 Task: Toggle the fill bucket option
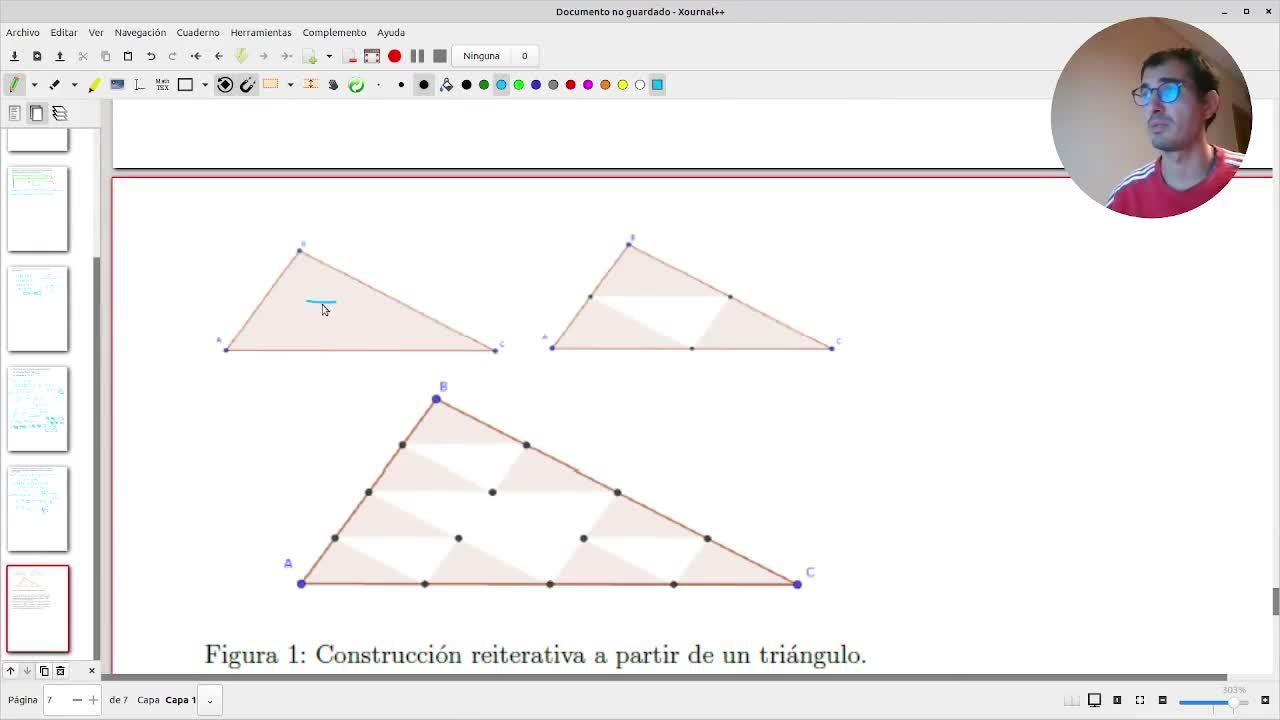pos(446,85)
